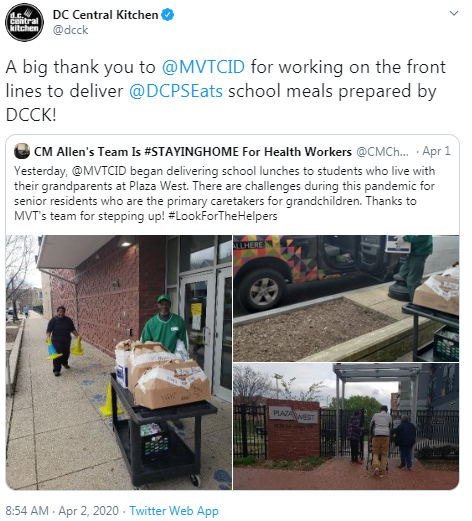Image resolution: width=472 pixels, height=521 pixels.
Task: Open the photo of colorful wrapped truck
Action: tap(346, 298)
